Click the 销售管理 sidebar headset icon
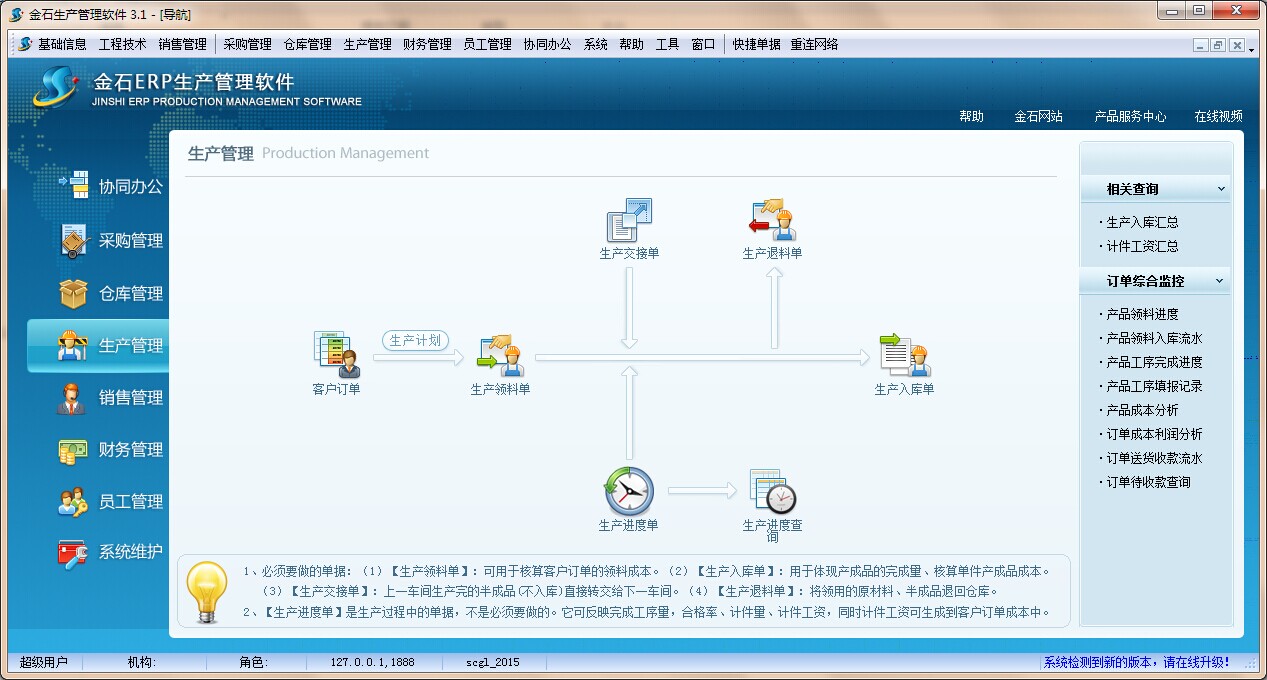1267x680 pixels. tap(73, 397)
